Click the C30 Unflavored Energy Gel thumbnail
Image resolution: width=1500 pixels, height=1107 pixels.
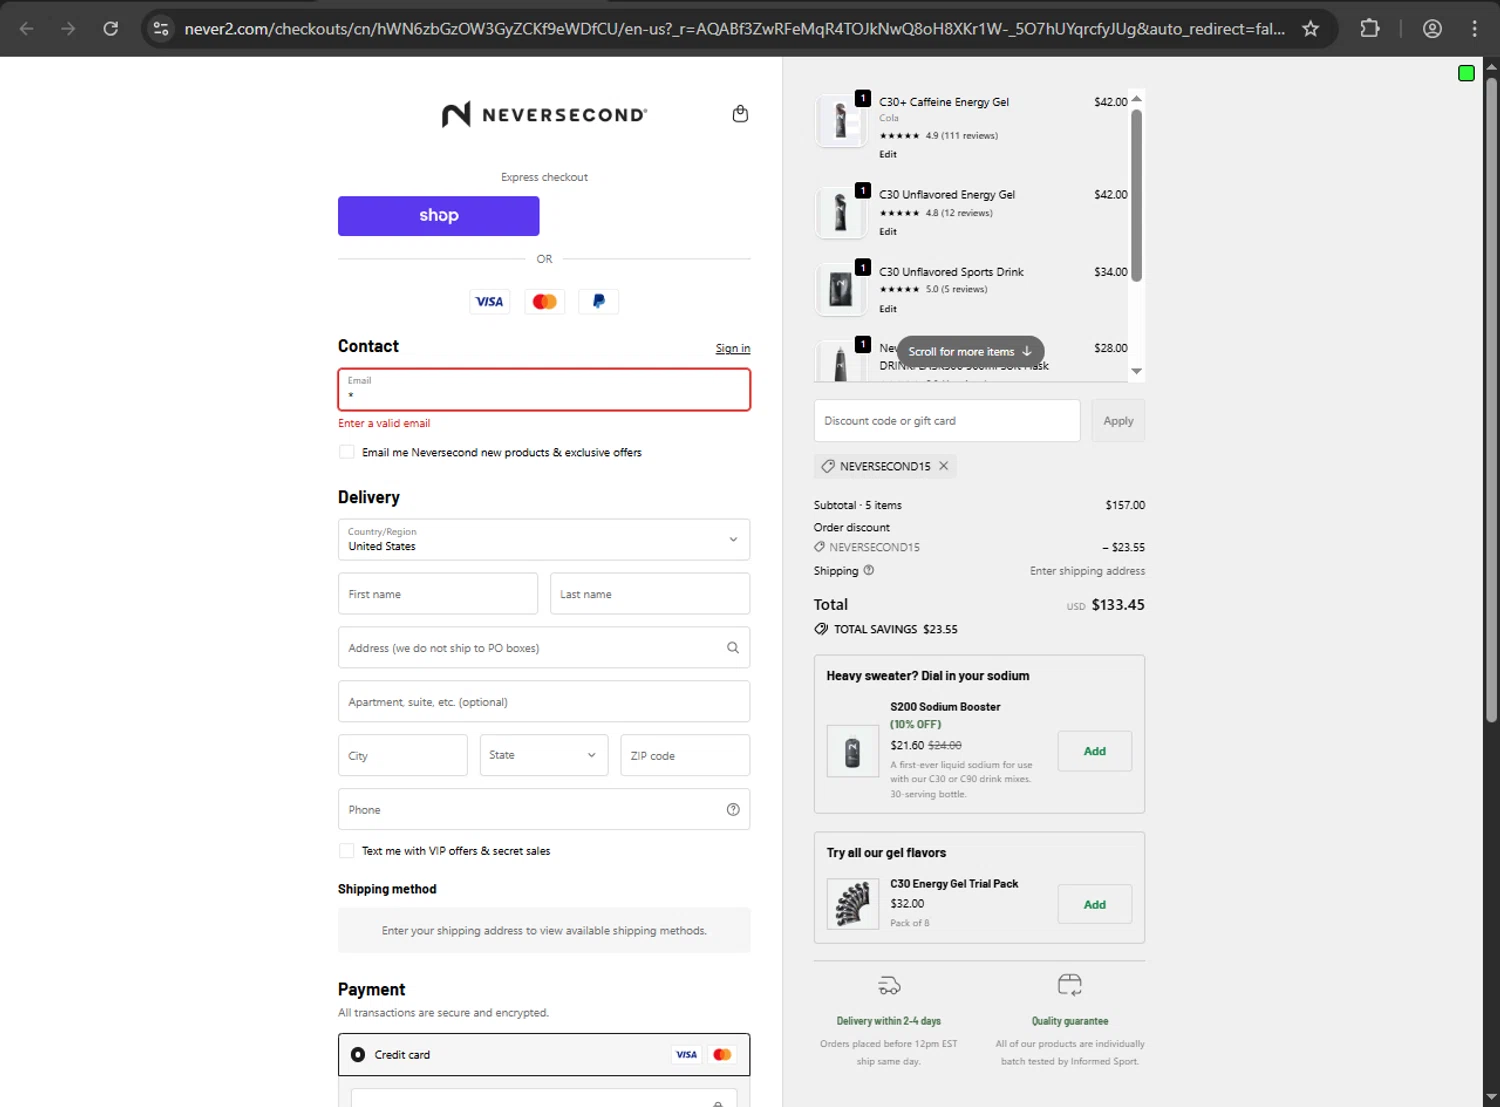click(840, 212)
